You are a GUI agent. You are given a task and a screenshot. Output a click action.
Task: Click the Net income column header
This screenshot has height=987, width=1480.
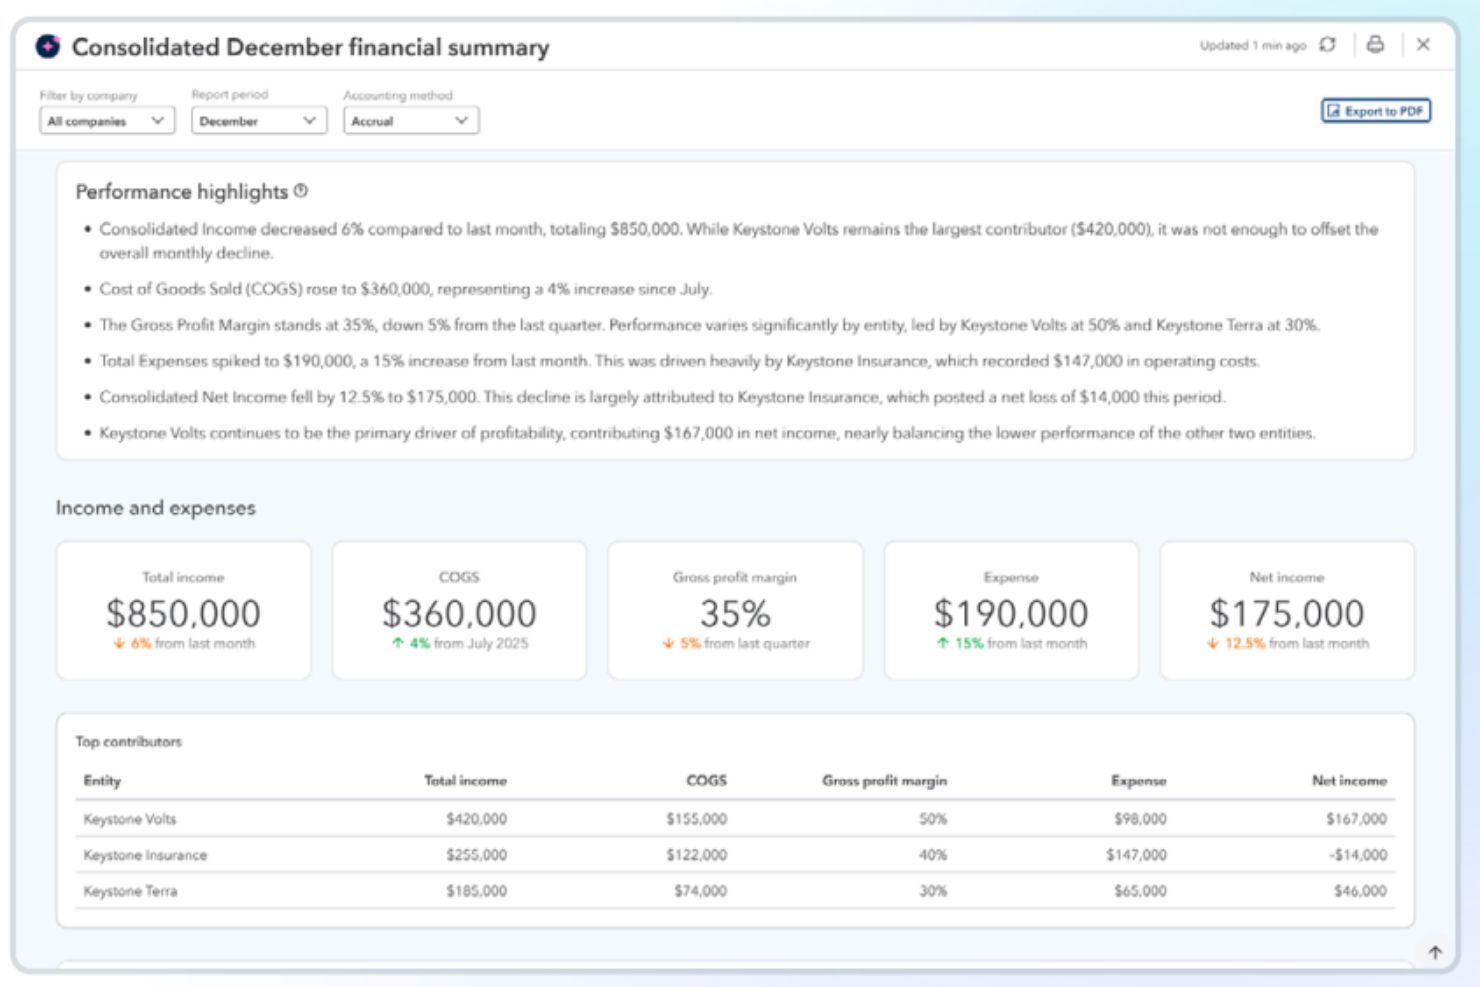1352,780
